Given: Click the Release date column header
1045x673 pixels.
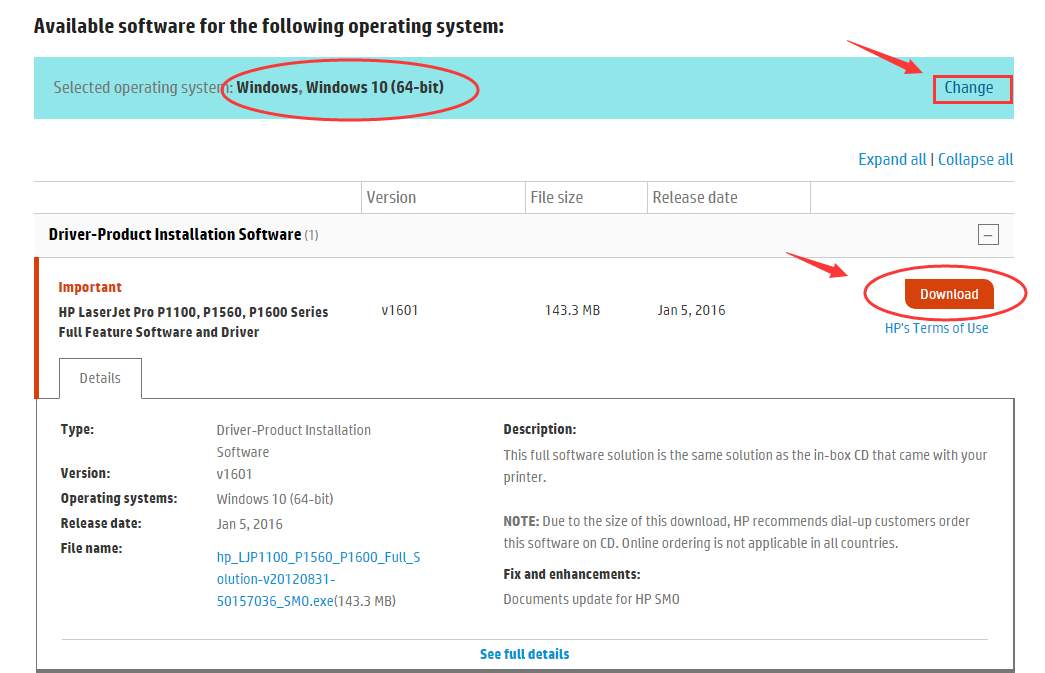Looking at the screenshot, I should point(694,198).
